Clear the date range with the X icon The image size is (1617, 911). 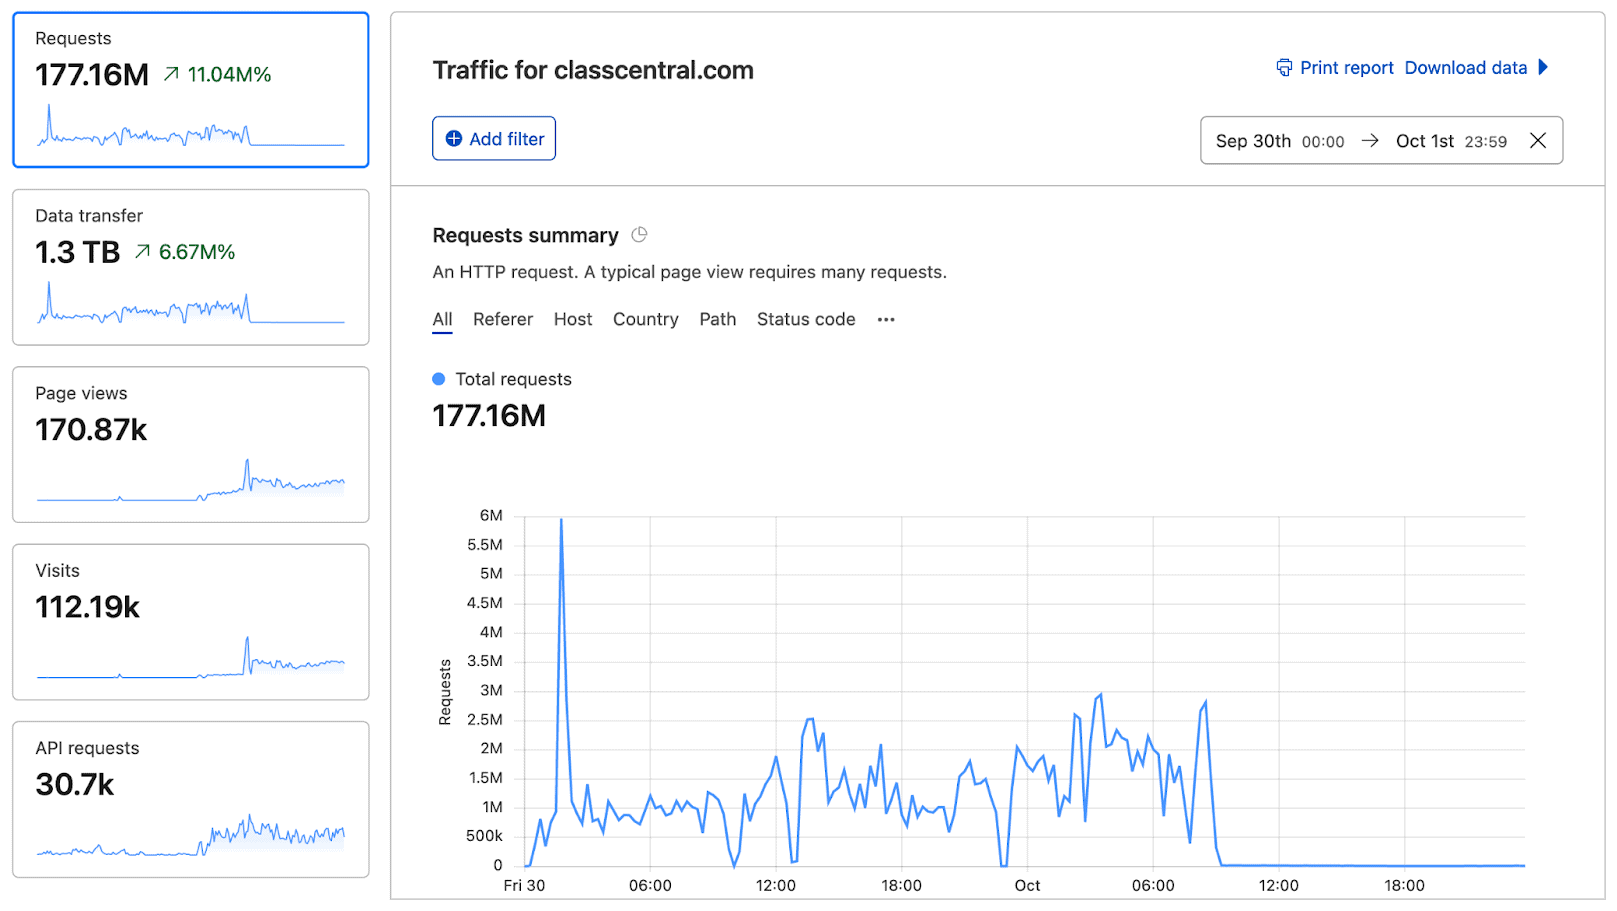pyautogui.click(x=1538, y=141)
